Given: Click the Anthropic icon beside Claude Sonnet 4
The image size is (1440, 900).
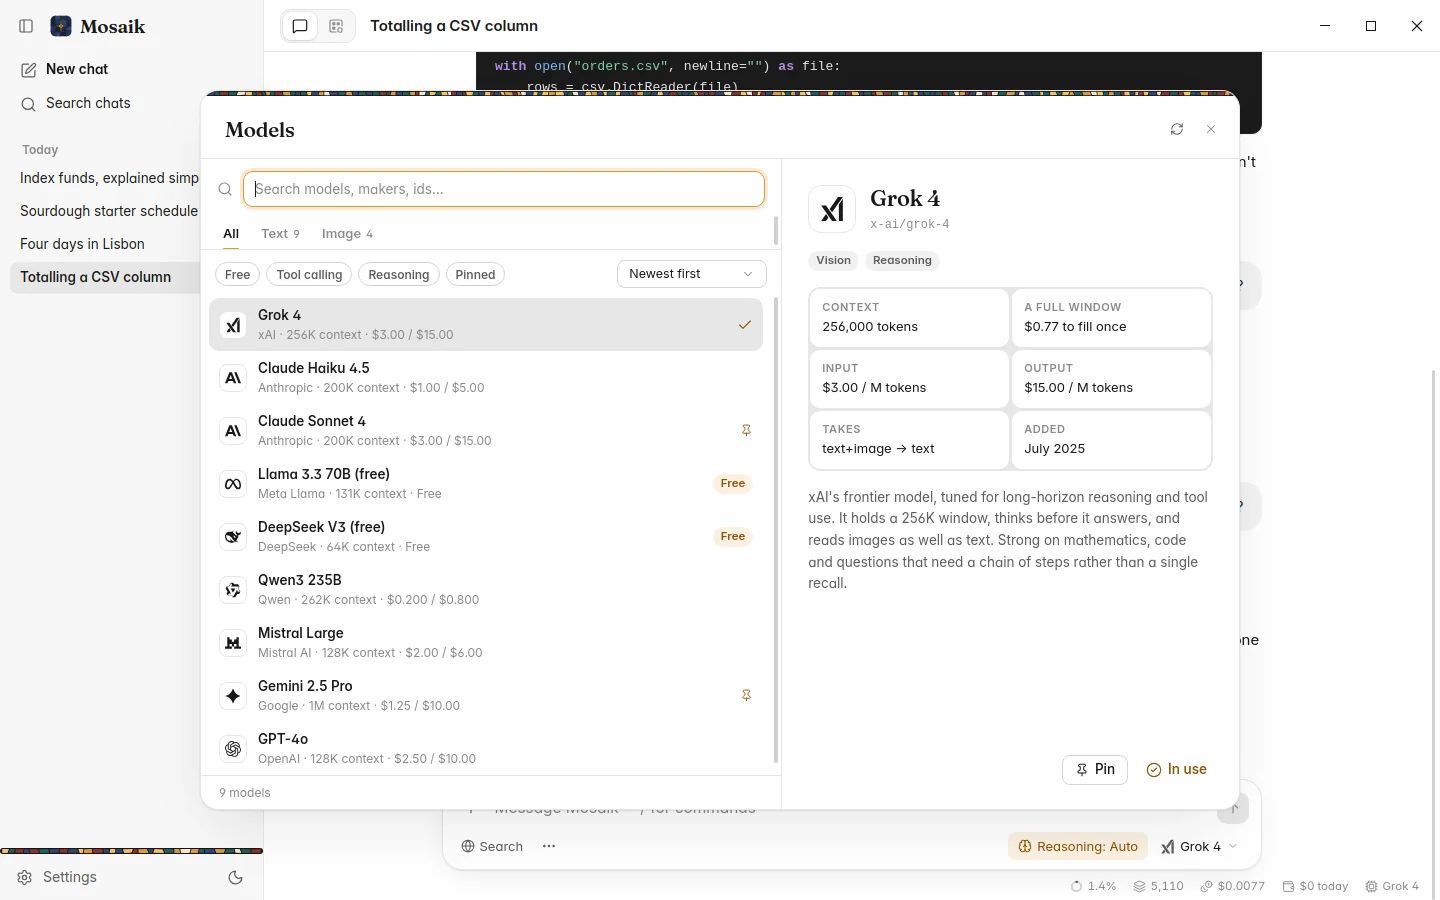Looking at the screenshot, I should coord(233,431).
